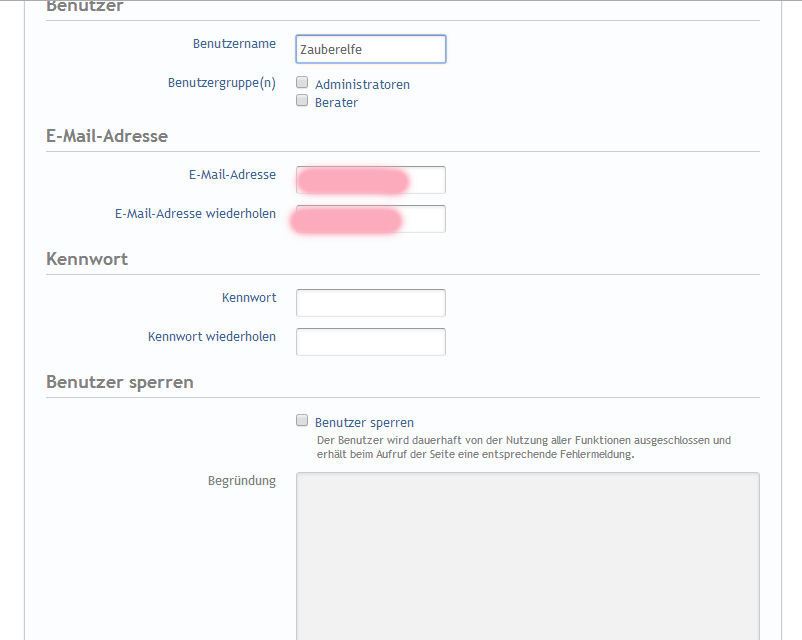Click the E-Mail-Adresse section heading

[107, 136]
